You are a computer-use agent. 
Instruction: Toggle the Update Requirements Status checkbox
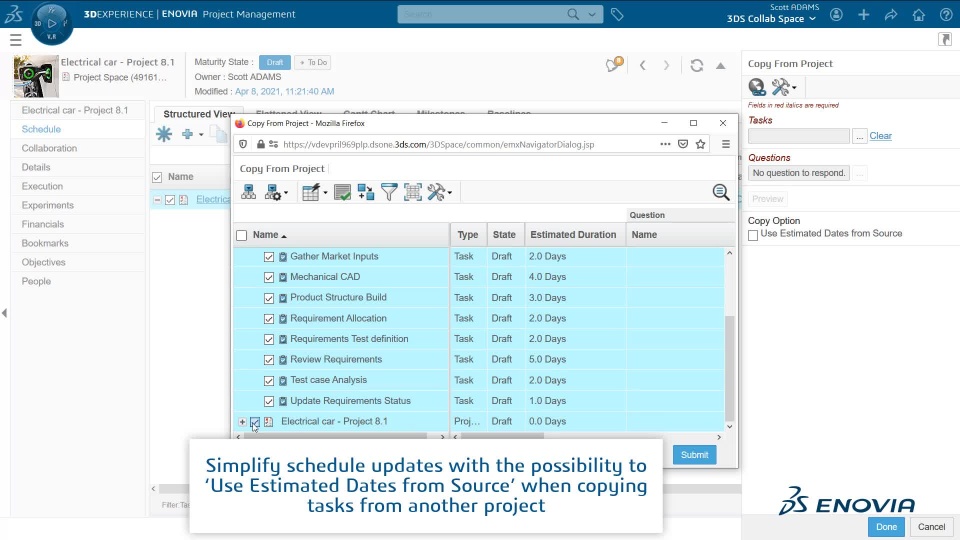coord(269,402)
